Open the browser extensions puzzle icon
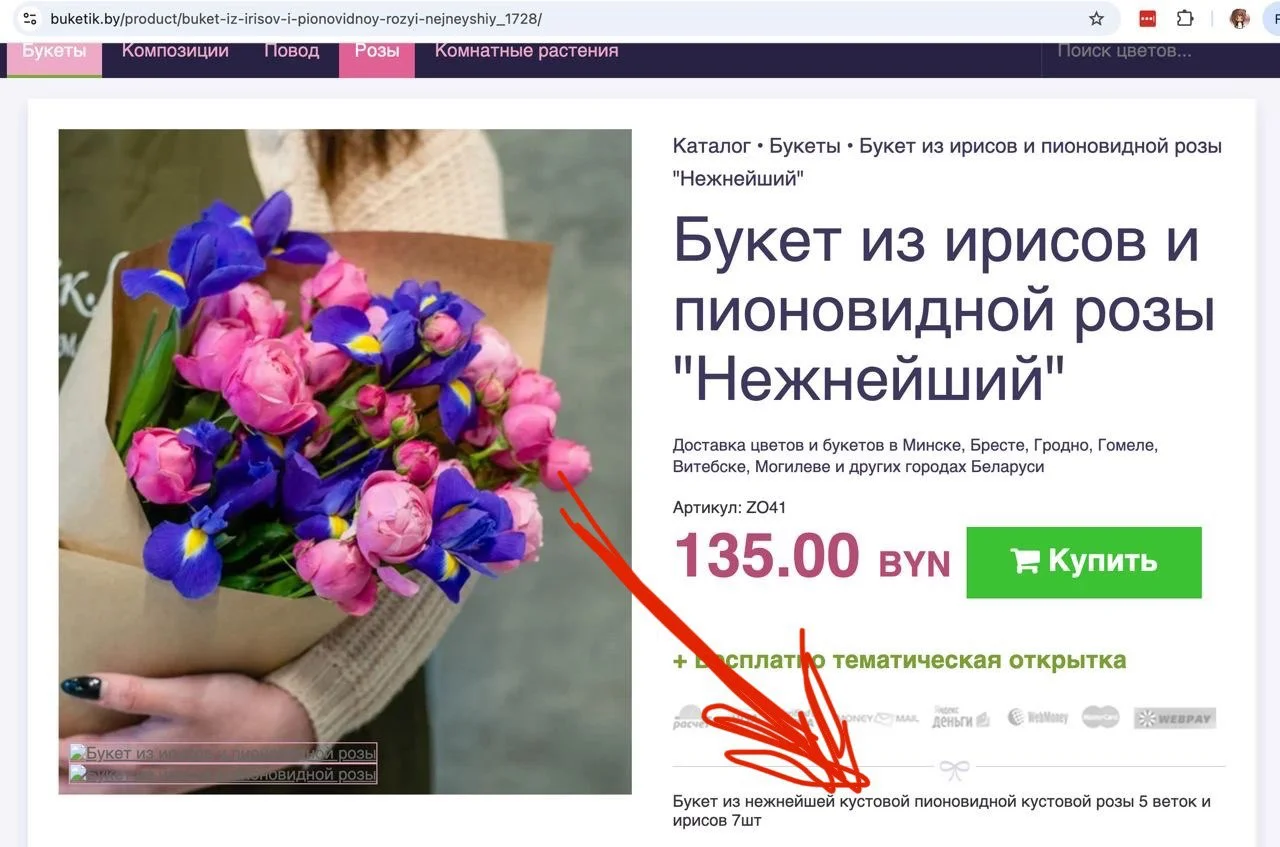This screenshot has width=1280, height=847. (x=1185, y=19)
